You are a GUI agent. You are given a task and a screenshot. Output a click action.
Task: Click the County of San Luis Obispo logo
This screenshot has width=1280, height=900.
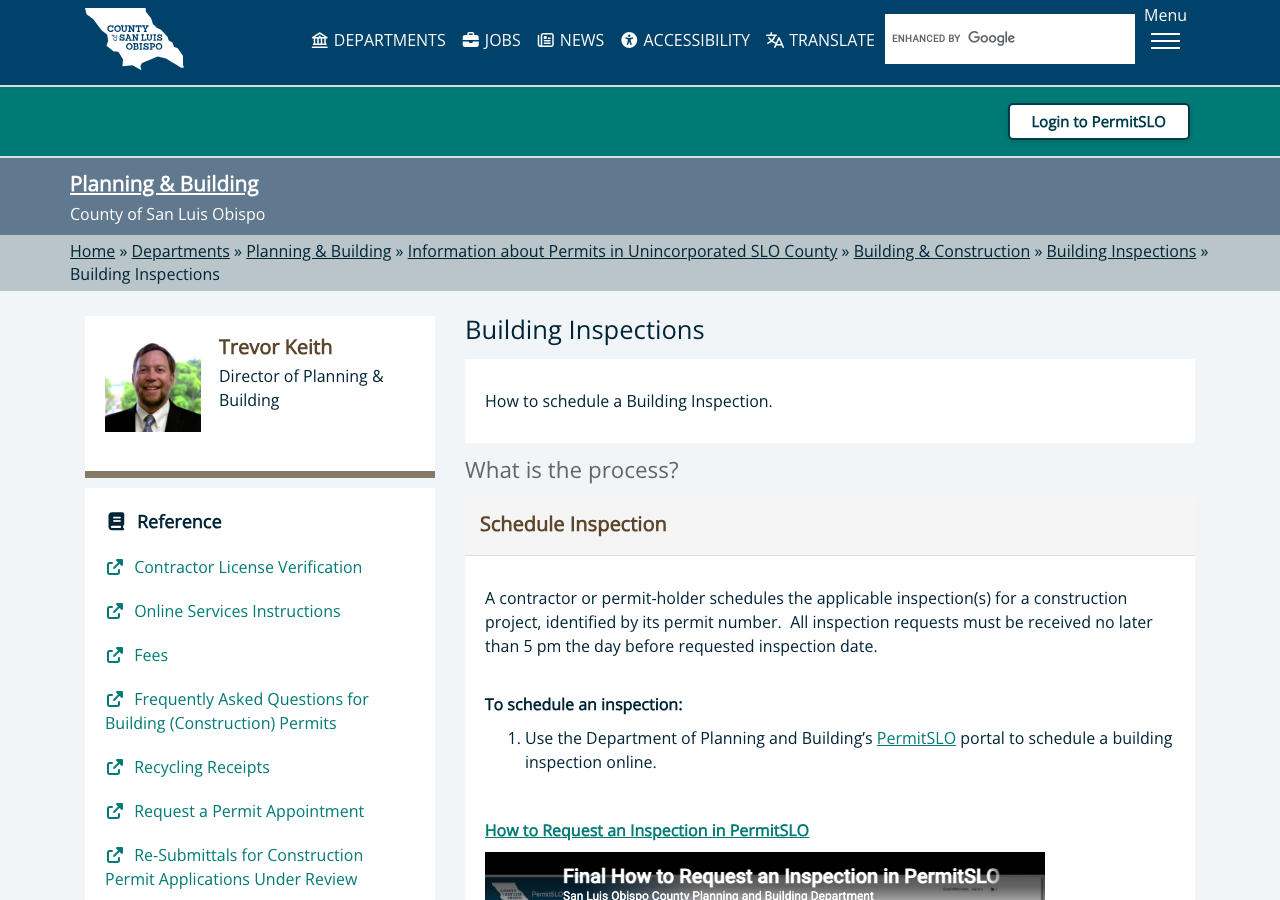tap(134, 39)
